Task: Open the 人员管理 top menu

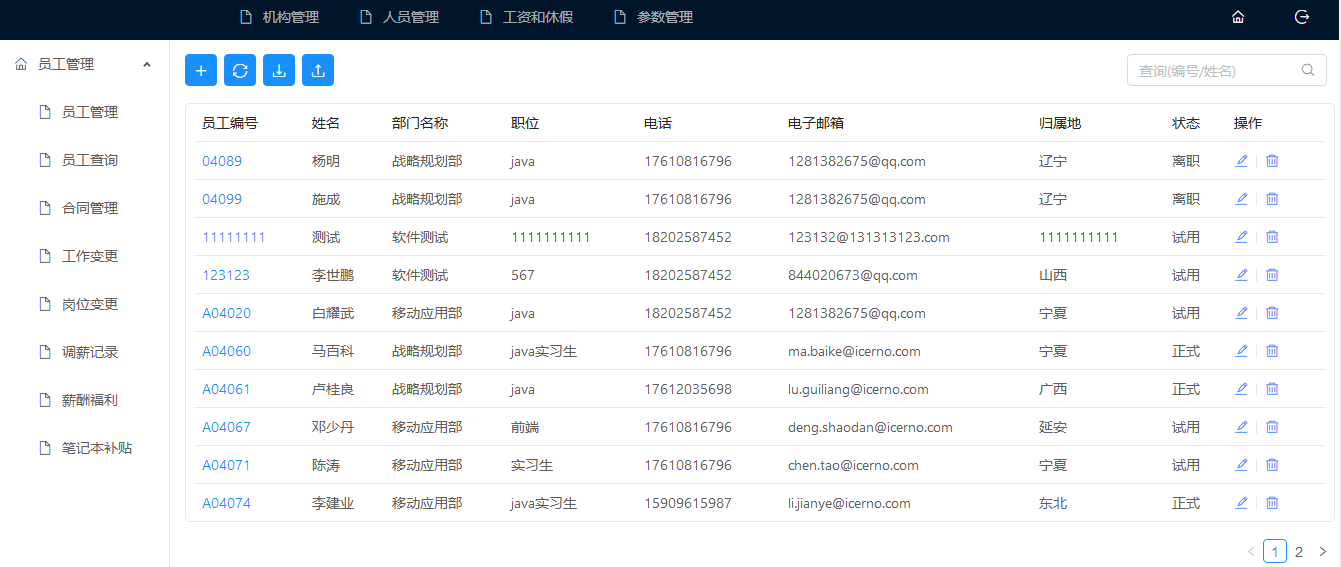Action: [x=400, y=17]
